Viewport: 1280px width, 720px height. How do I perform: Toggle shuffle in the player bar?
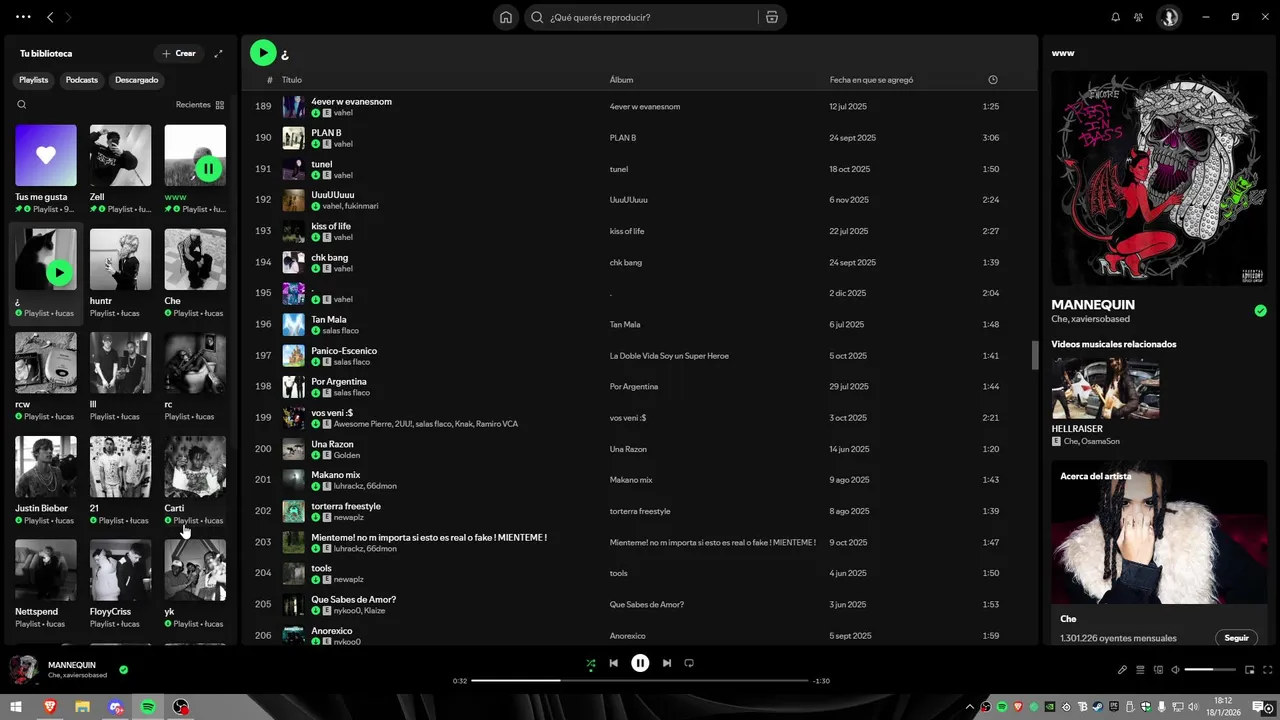[x=591, y=663]
